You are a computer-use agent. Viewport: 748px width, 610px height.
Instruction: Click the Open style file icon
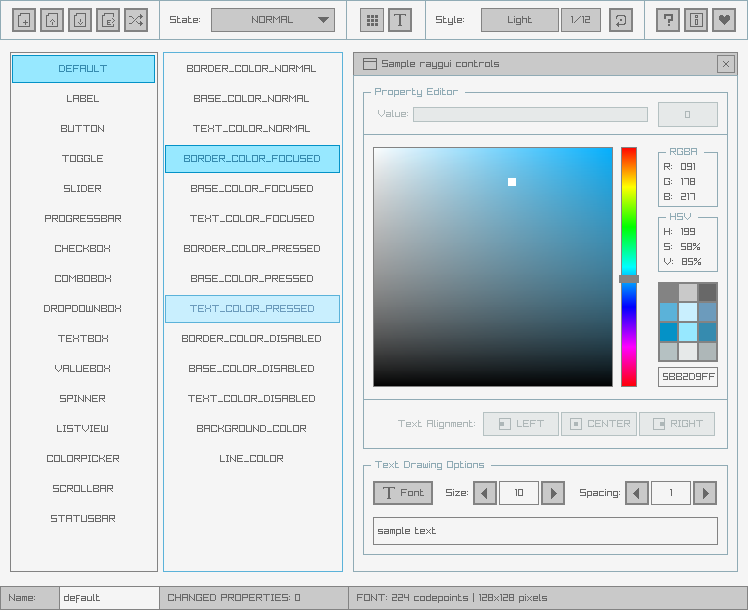(x=52, y=20)
